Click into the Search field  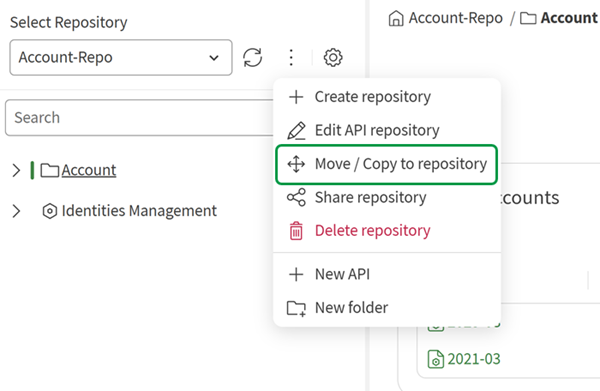point(140,118)
